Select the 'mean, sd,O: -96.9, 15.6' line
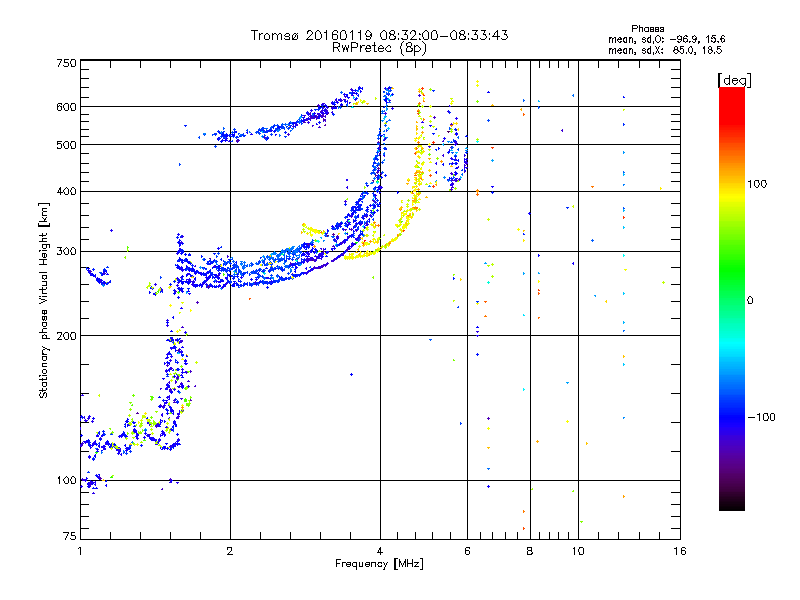 (x=666, y=39)
